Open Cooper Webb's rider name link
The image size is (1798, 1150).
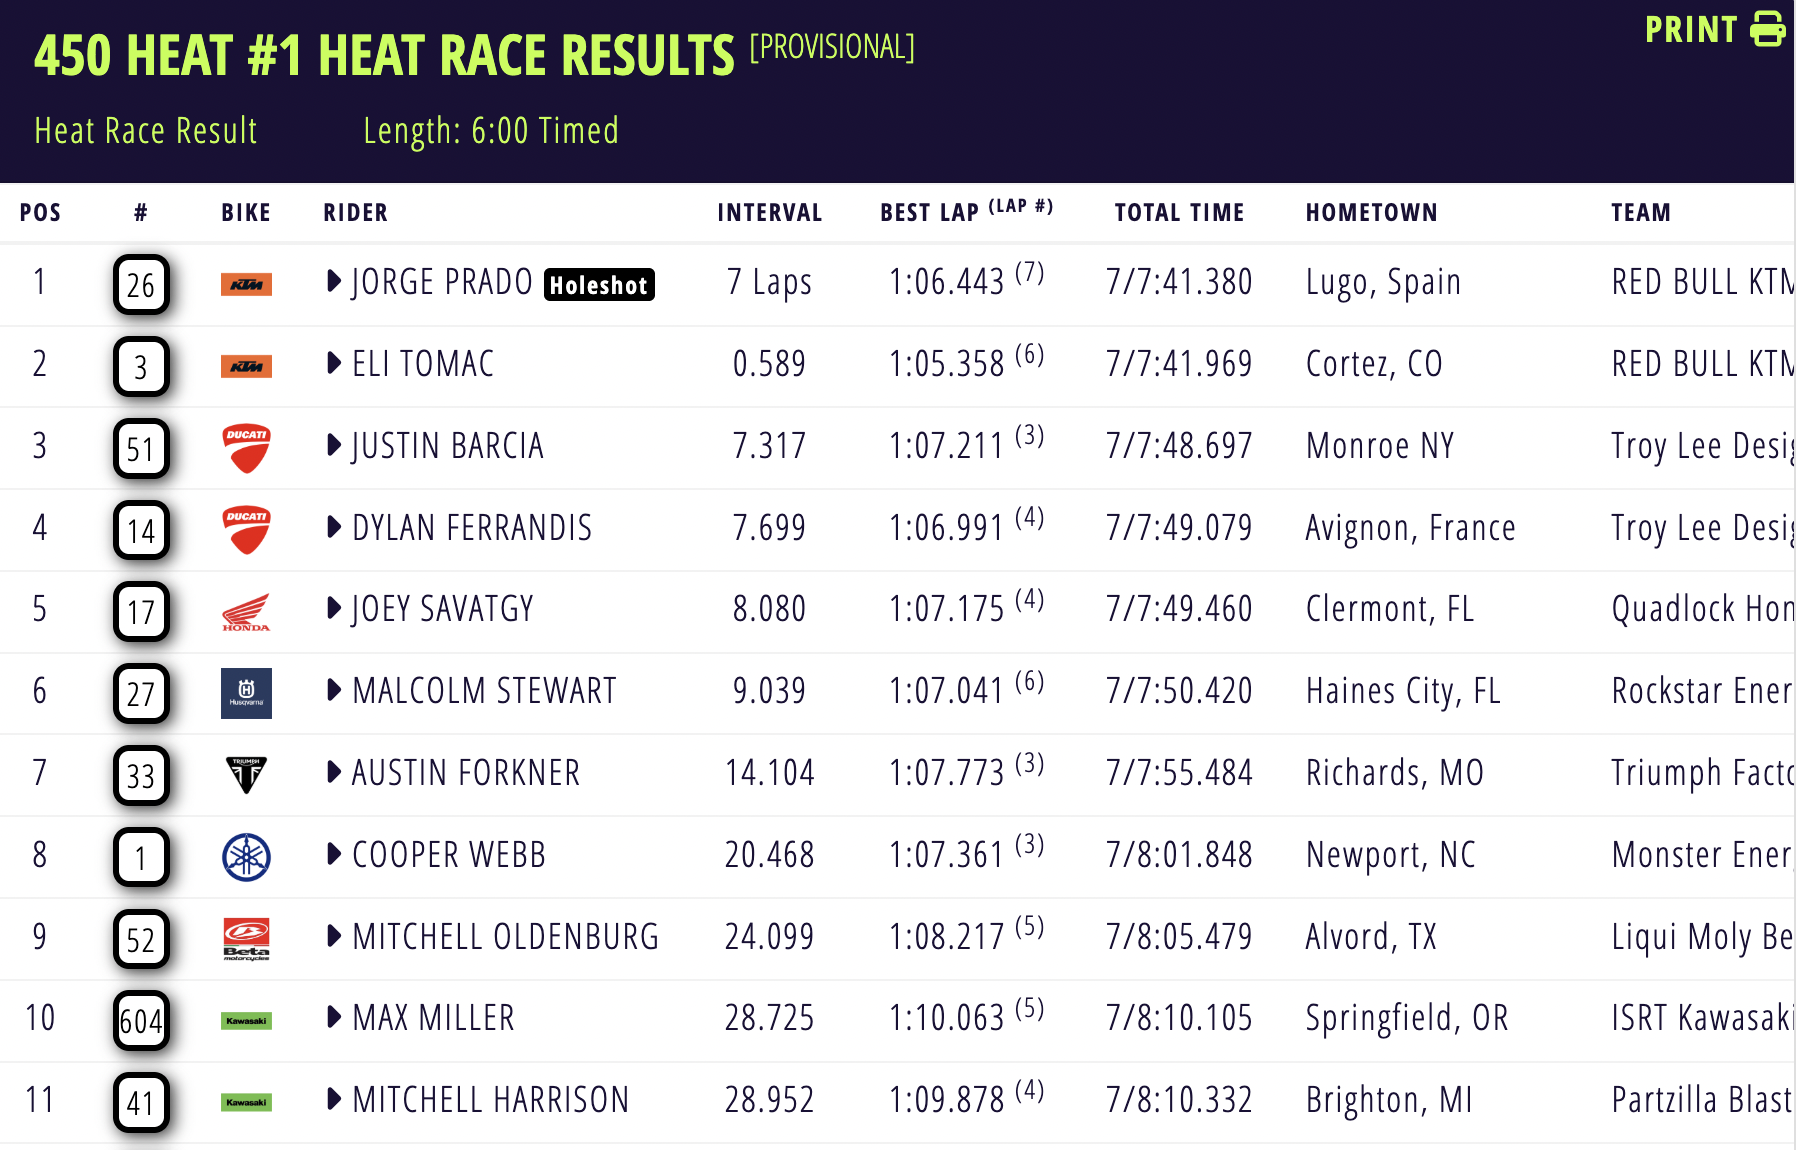pos(449,855)
